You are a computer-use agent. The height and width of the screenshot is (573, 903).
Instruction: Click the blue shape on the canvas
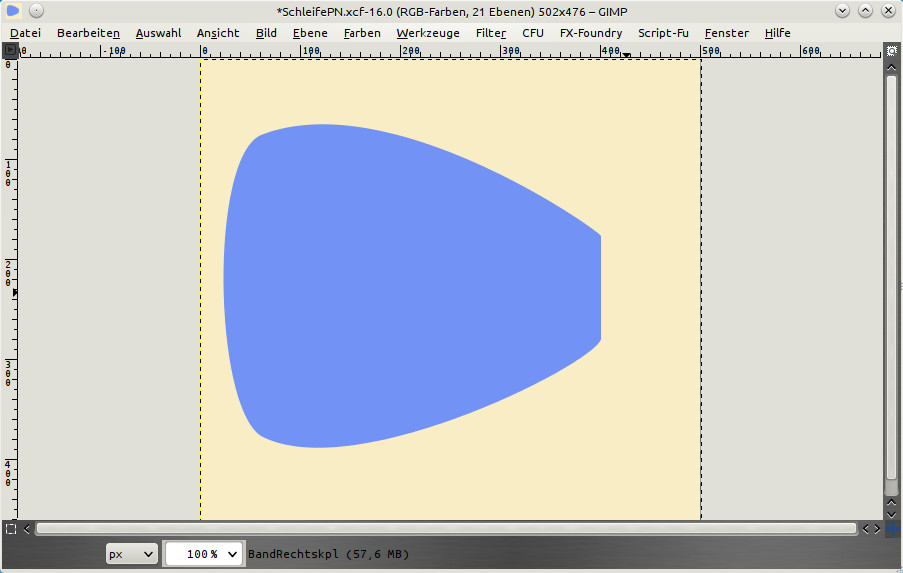point(400,285)
